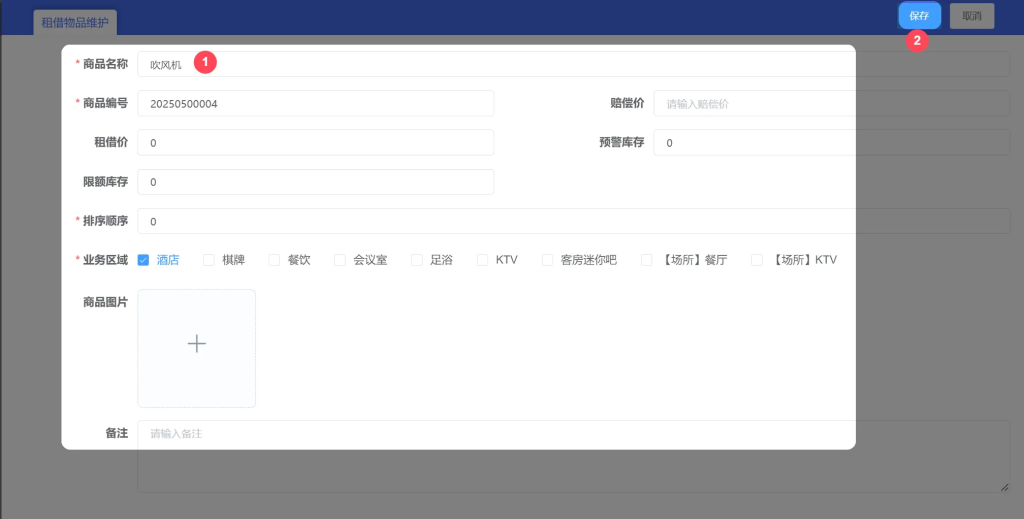Tick the 会议室 checkbox
The height and width of the screenshot is (519, 1024).
point(340,260)
